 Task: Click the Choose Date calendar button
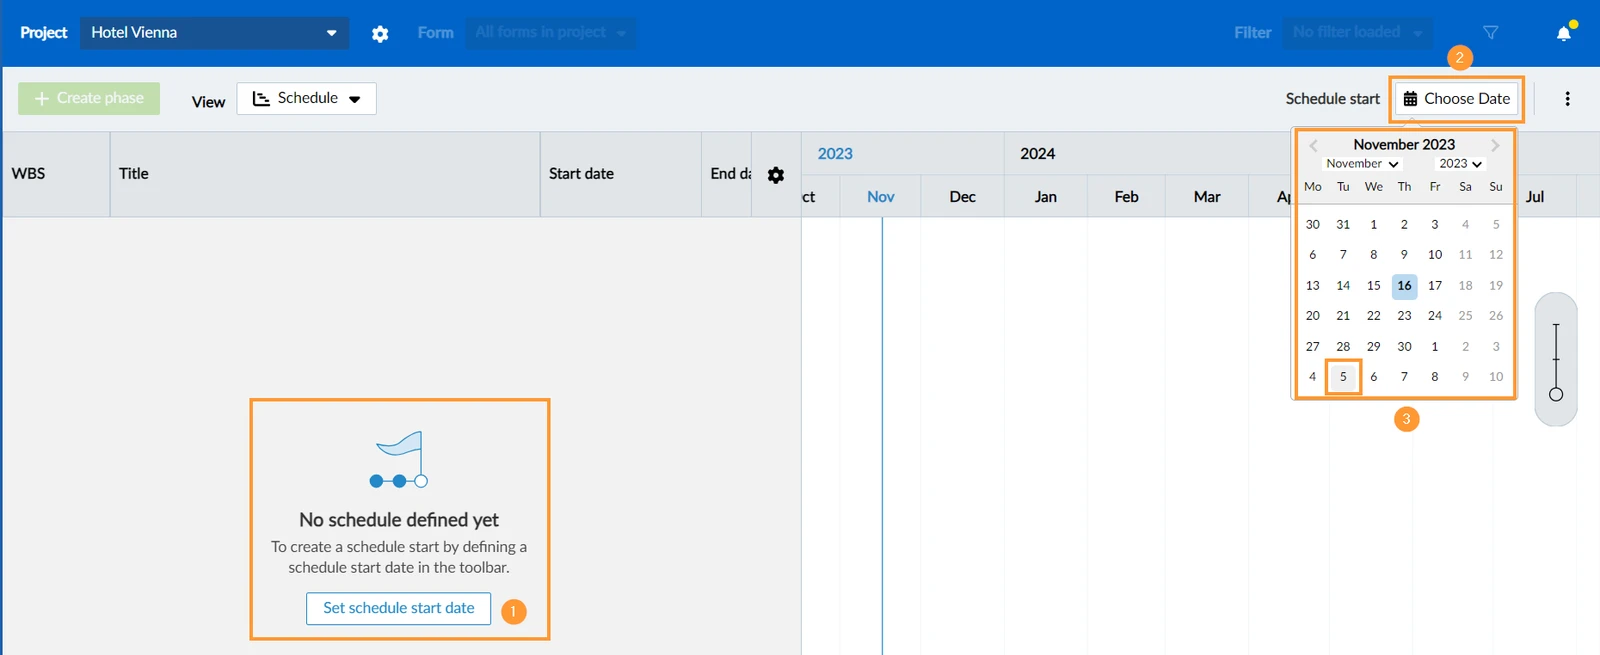pyautogui.click(x=1457, y=98)
